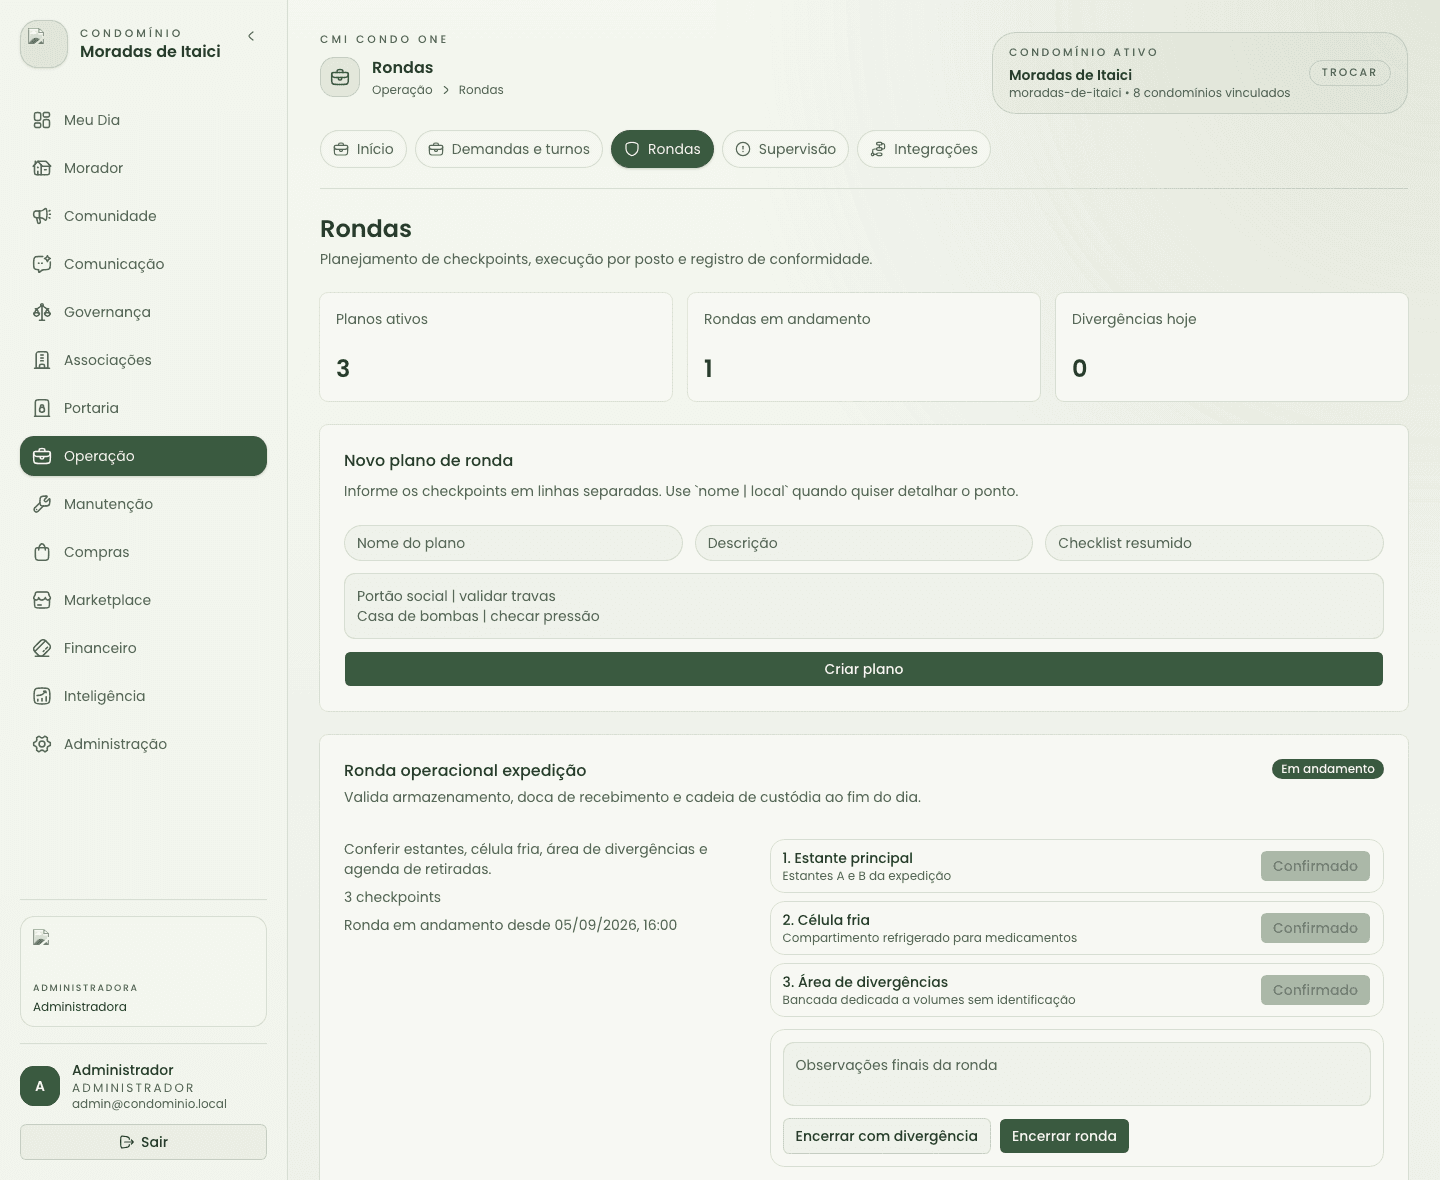Open the Supervisão tab
Screen dimensions: 1440x1180
(785, 149)
